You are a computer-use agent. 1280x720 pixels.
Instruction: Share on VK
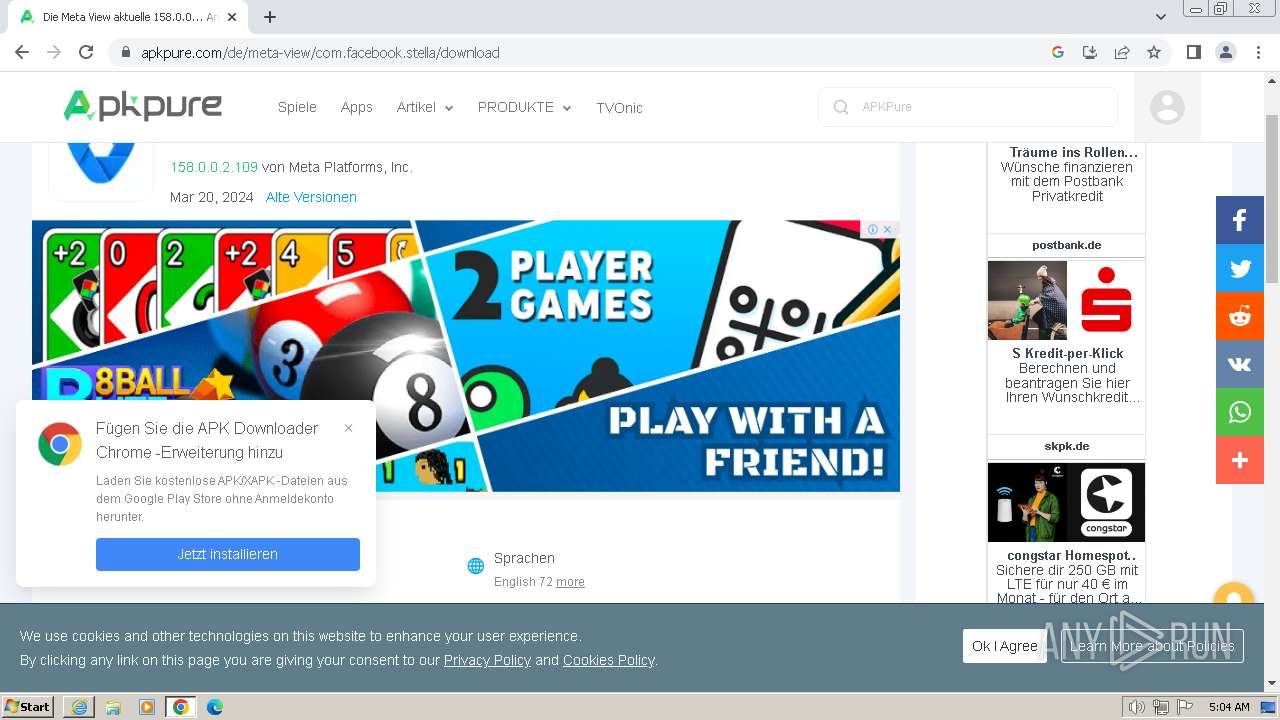coord(1240,364)
